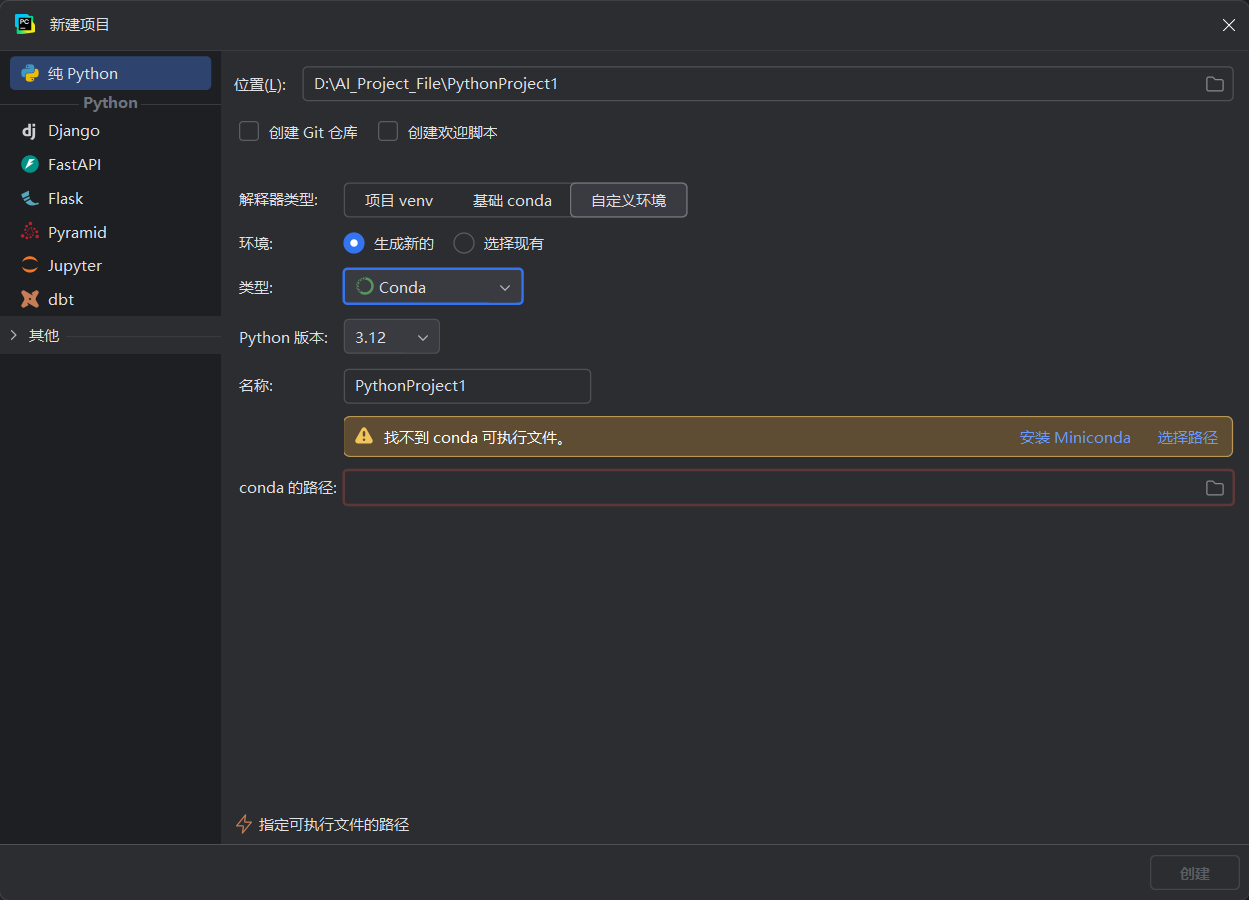Click the 名称 PythonProject1 field
The width and height of the screenshot is (1249, 900).
[467, 386]
